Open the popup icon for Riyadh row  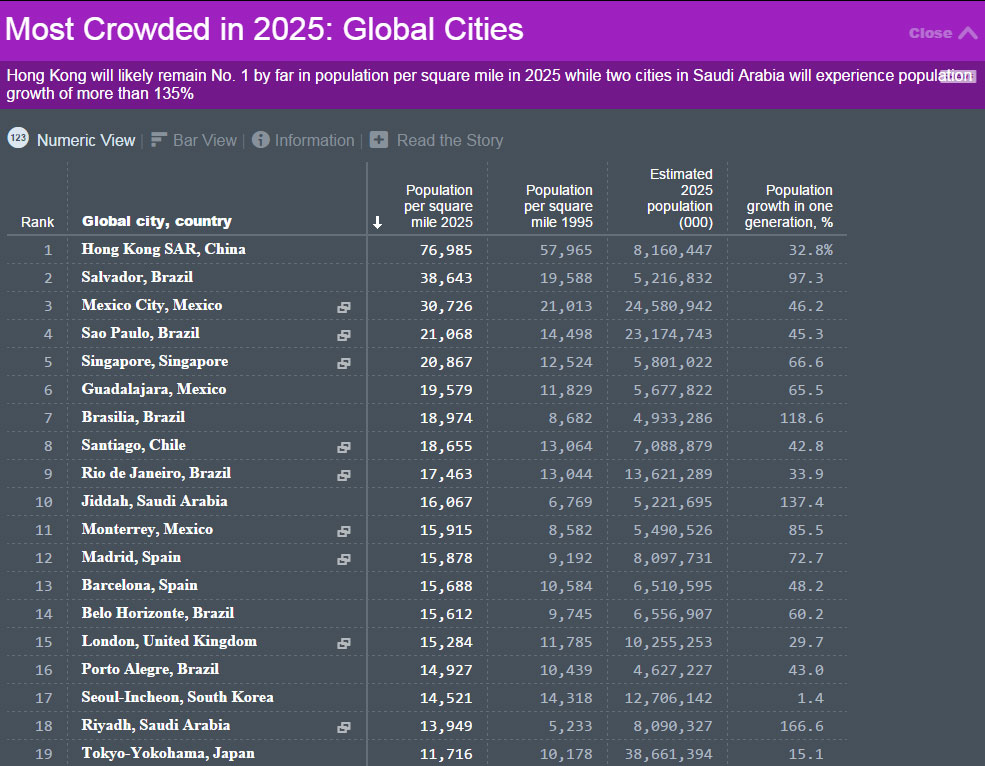343,727
